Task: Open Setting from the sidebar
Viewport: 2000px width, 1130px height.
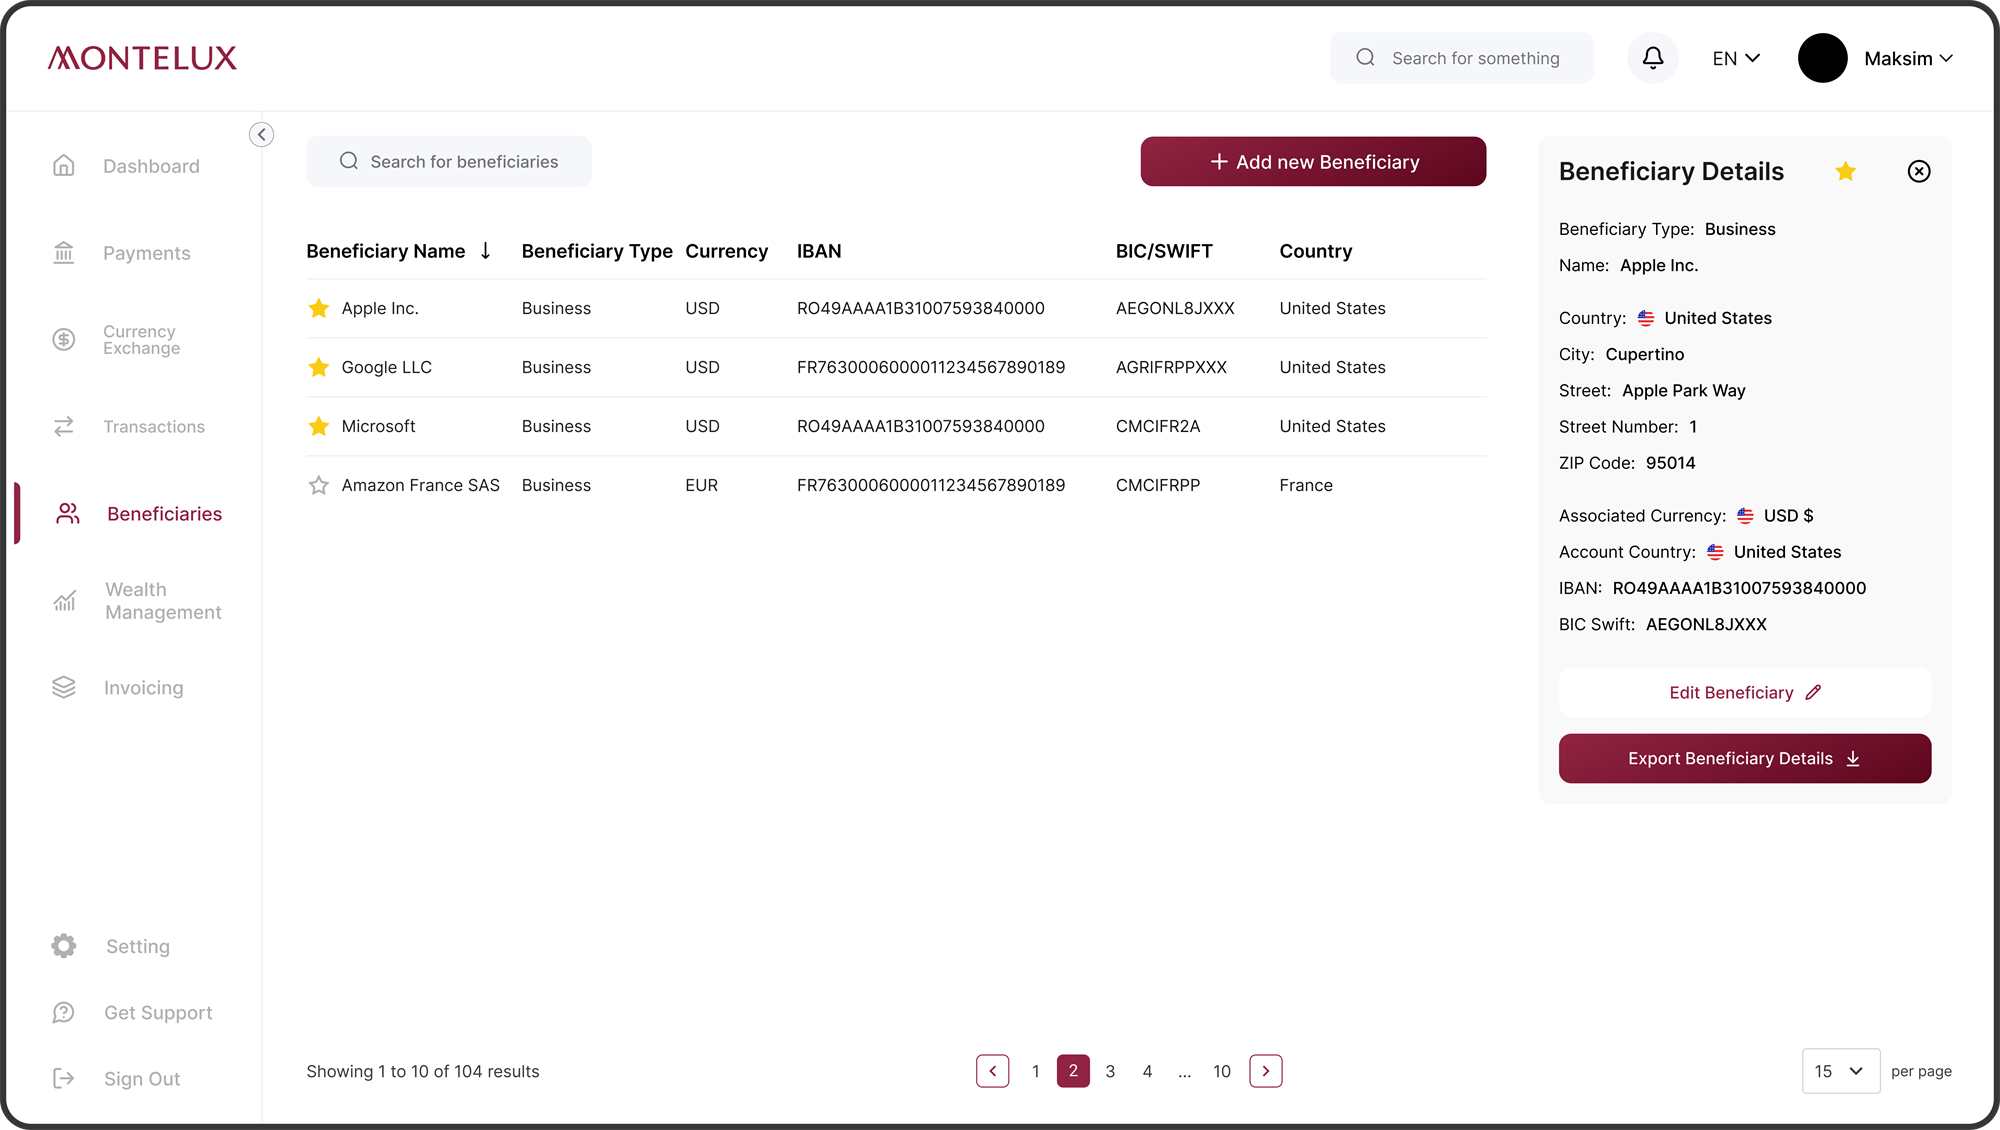Action: [138, 947]
